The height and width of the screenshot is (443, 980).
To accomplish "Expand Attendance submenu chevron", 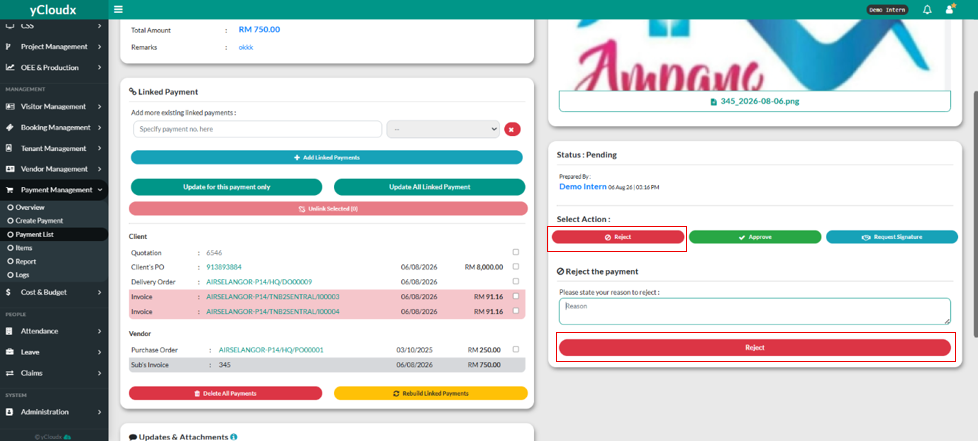I will tap(99, 331).
